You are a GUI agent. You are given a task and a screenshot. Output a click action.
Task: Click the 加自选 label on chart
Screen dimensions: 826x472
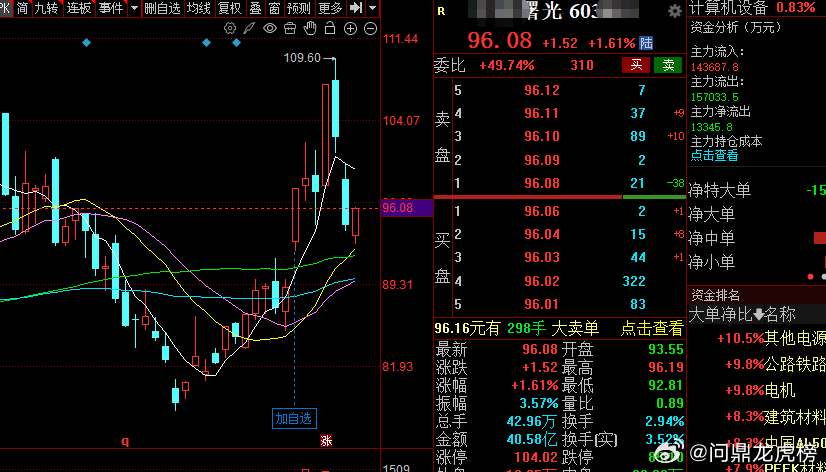click(x=294, y=419)
